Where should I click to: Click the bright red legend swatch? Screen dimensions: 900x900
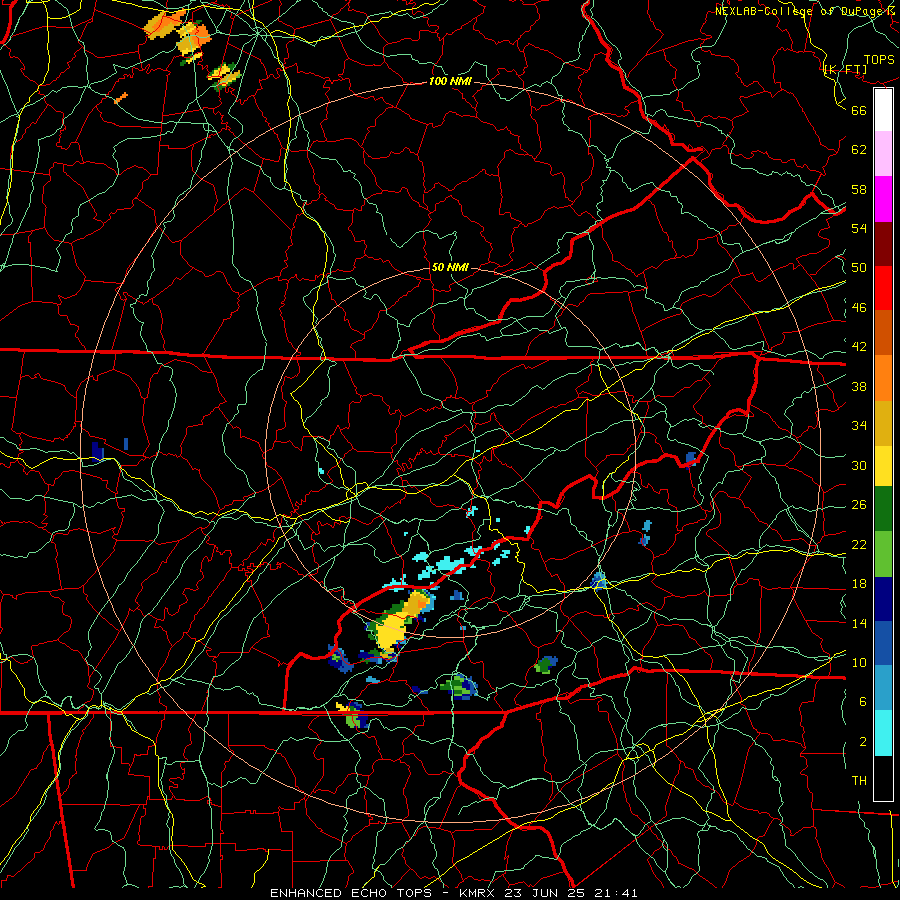[883, 288]
